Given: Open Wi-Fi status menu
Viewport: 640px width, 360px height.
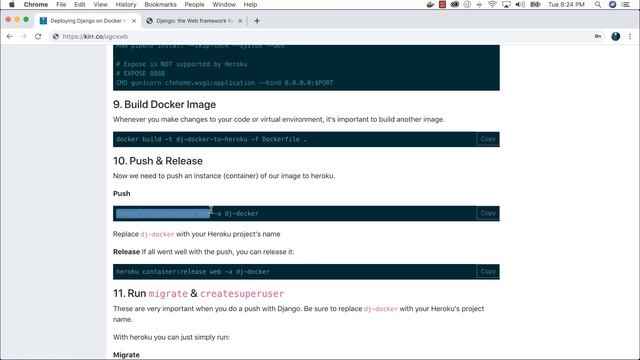Looking at the screenshot, I should tap(492, 4).
